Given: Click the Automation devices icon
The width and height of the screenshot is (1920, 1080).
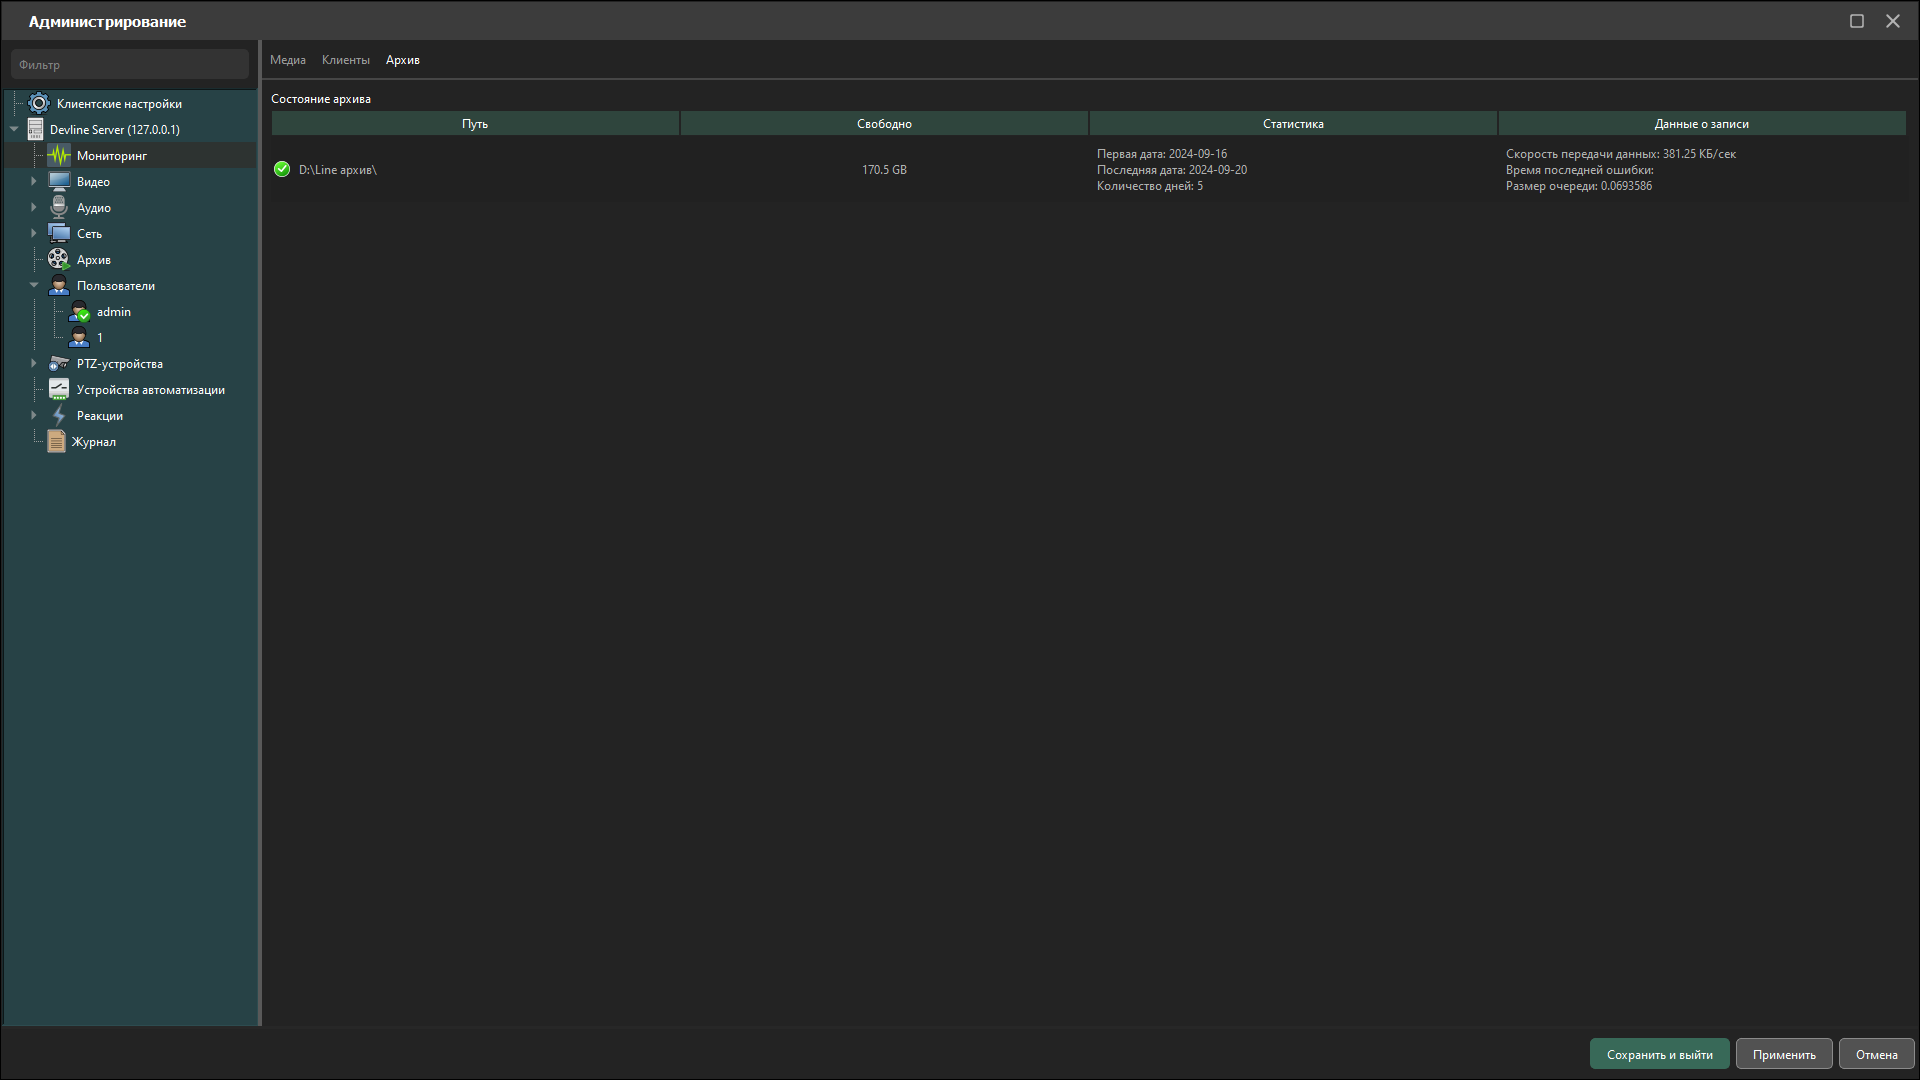Looking at the screenshot, I should (x=59, y=390).
